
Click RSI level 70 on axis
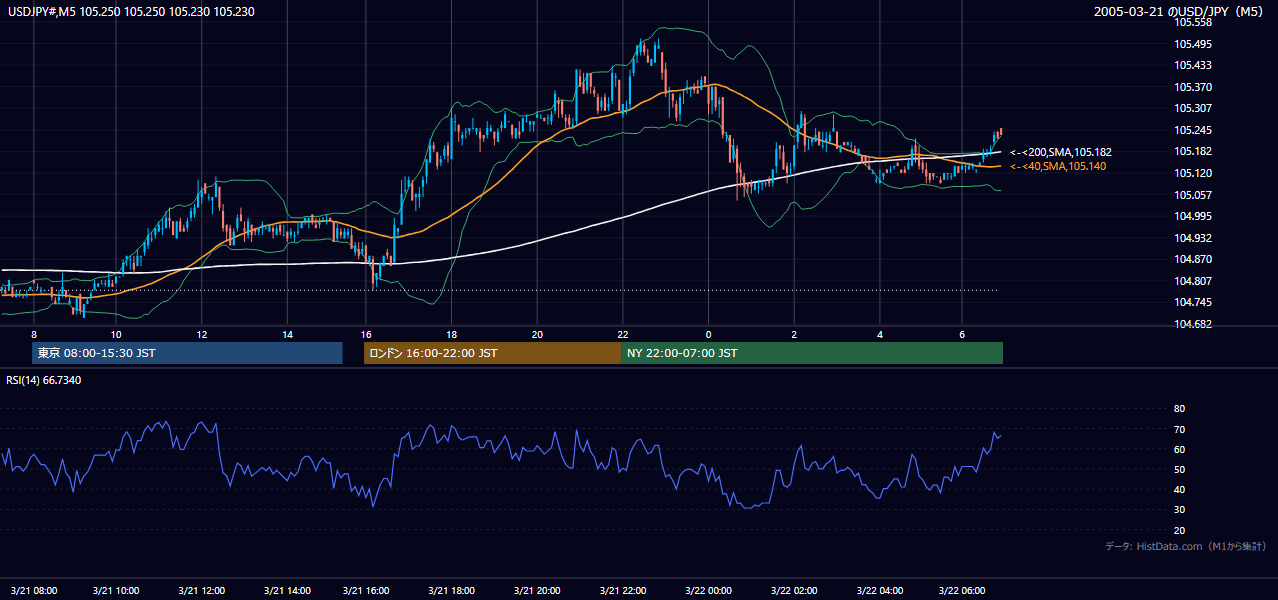[1179, 429]
